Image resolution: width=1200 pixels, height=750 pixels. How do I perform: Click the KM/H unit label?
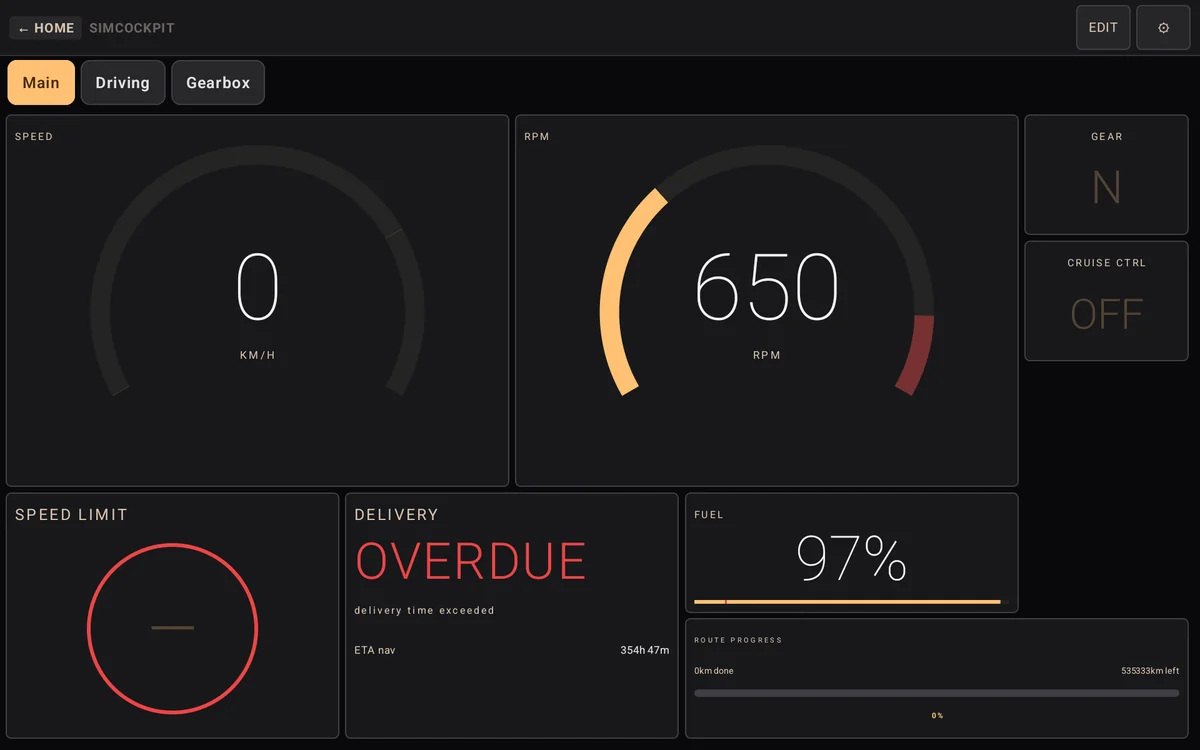258,355
